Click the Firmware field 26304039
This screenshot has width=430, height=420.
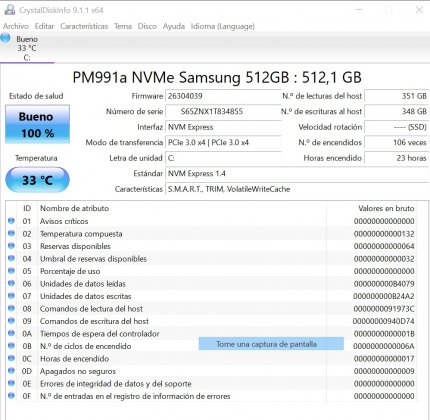click(223, 96)
